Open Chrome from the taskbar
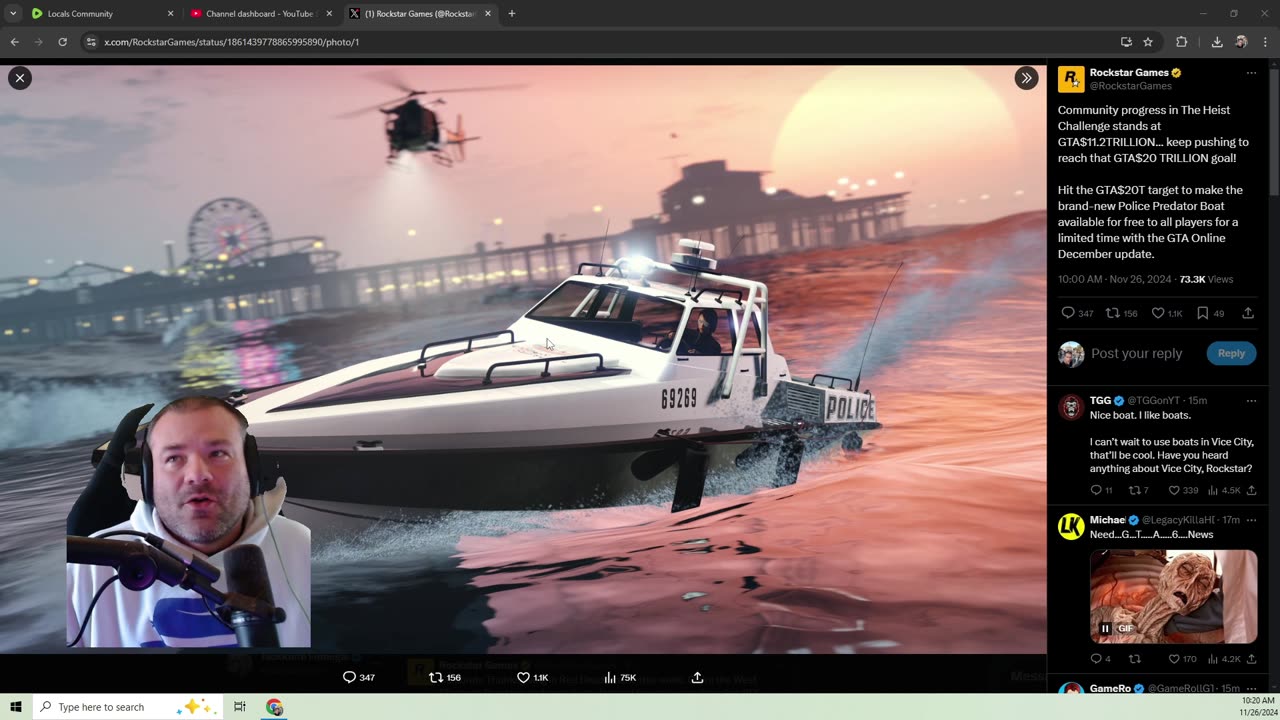Viewport: 1280px width, 720px height. [x=274, y=707]
